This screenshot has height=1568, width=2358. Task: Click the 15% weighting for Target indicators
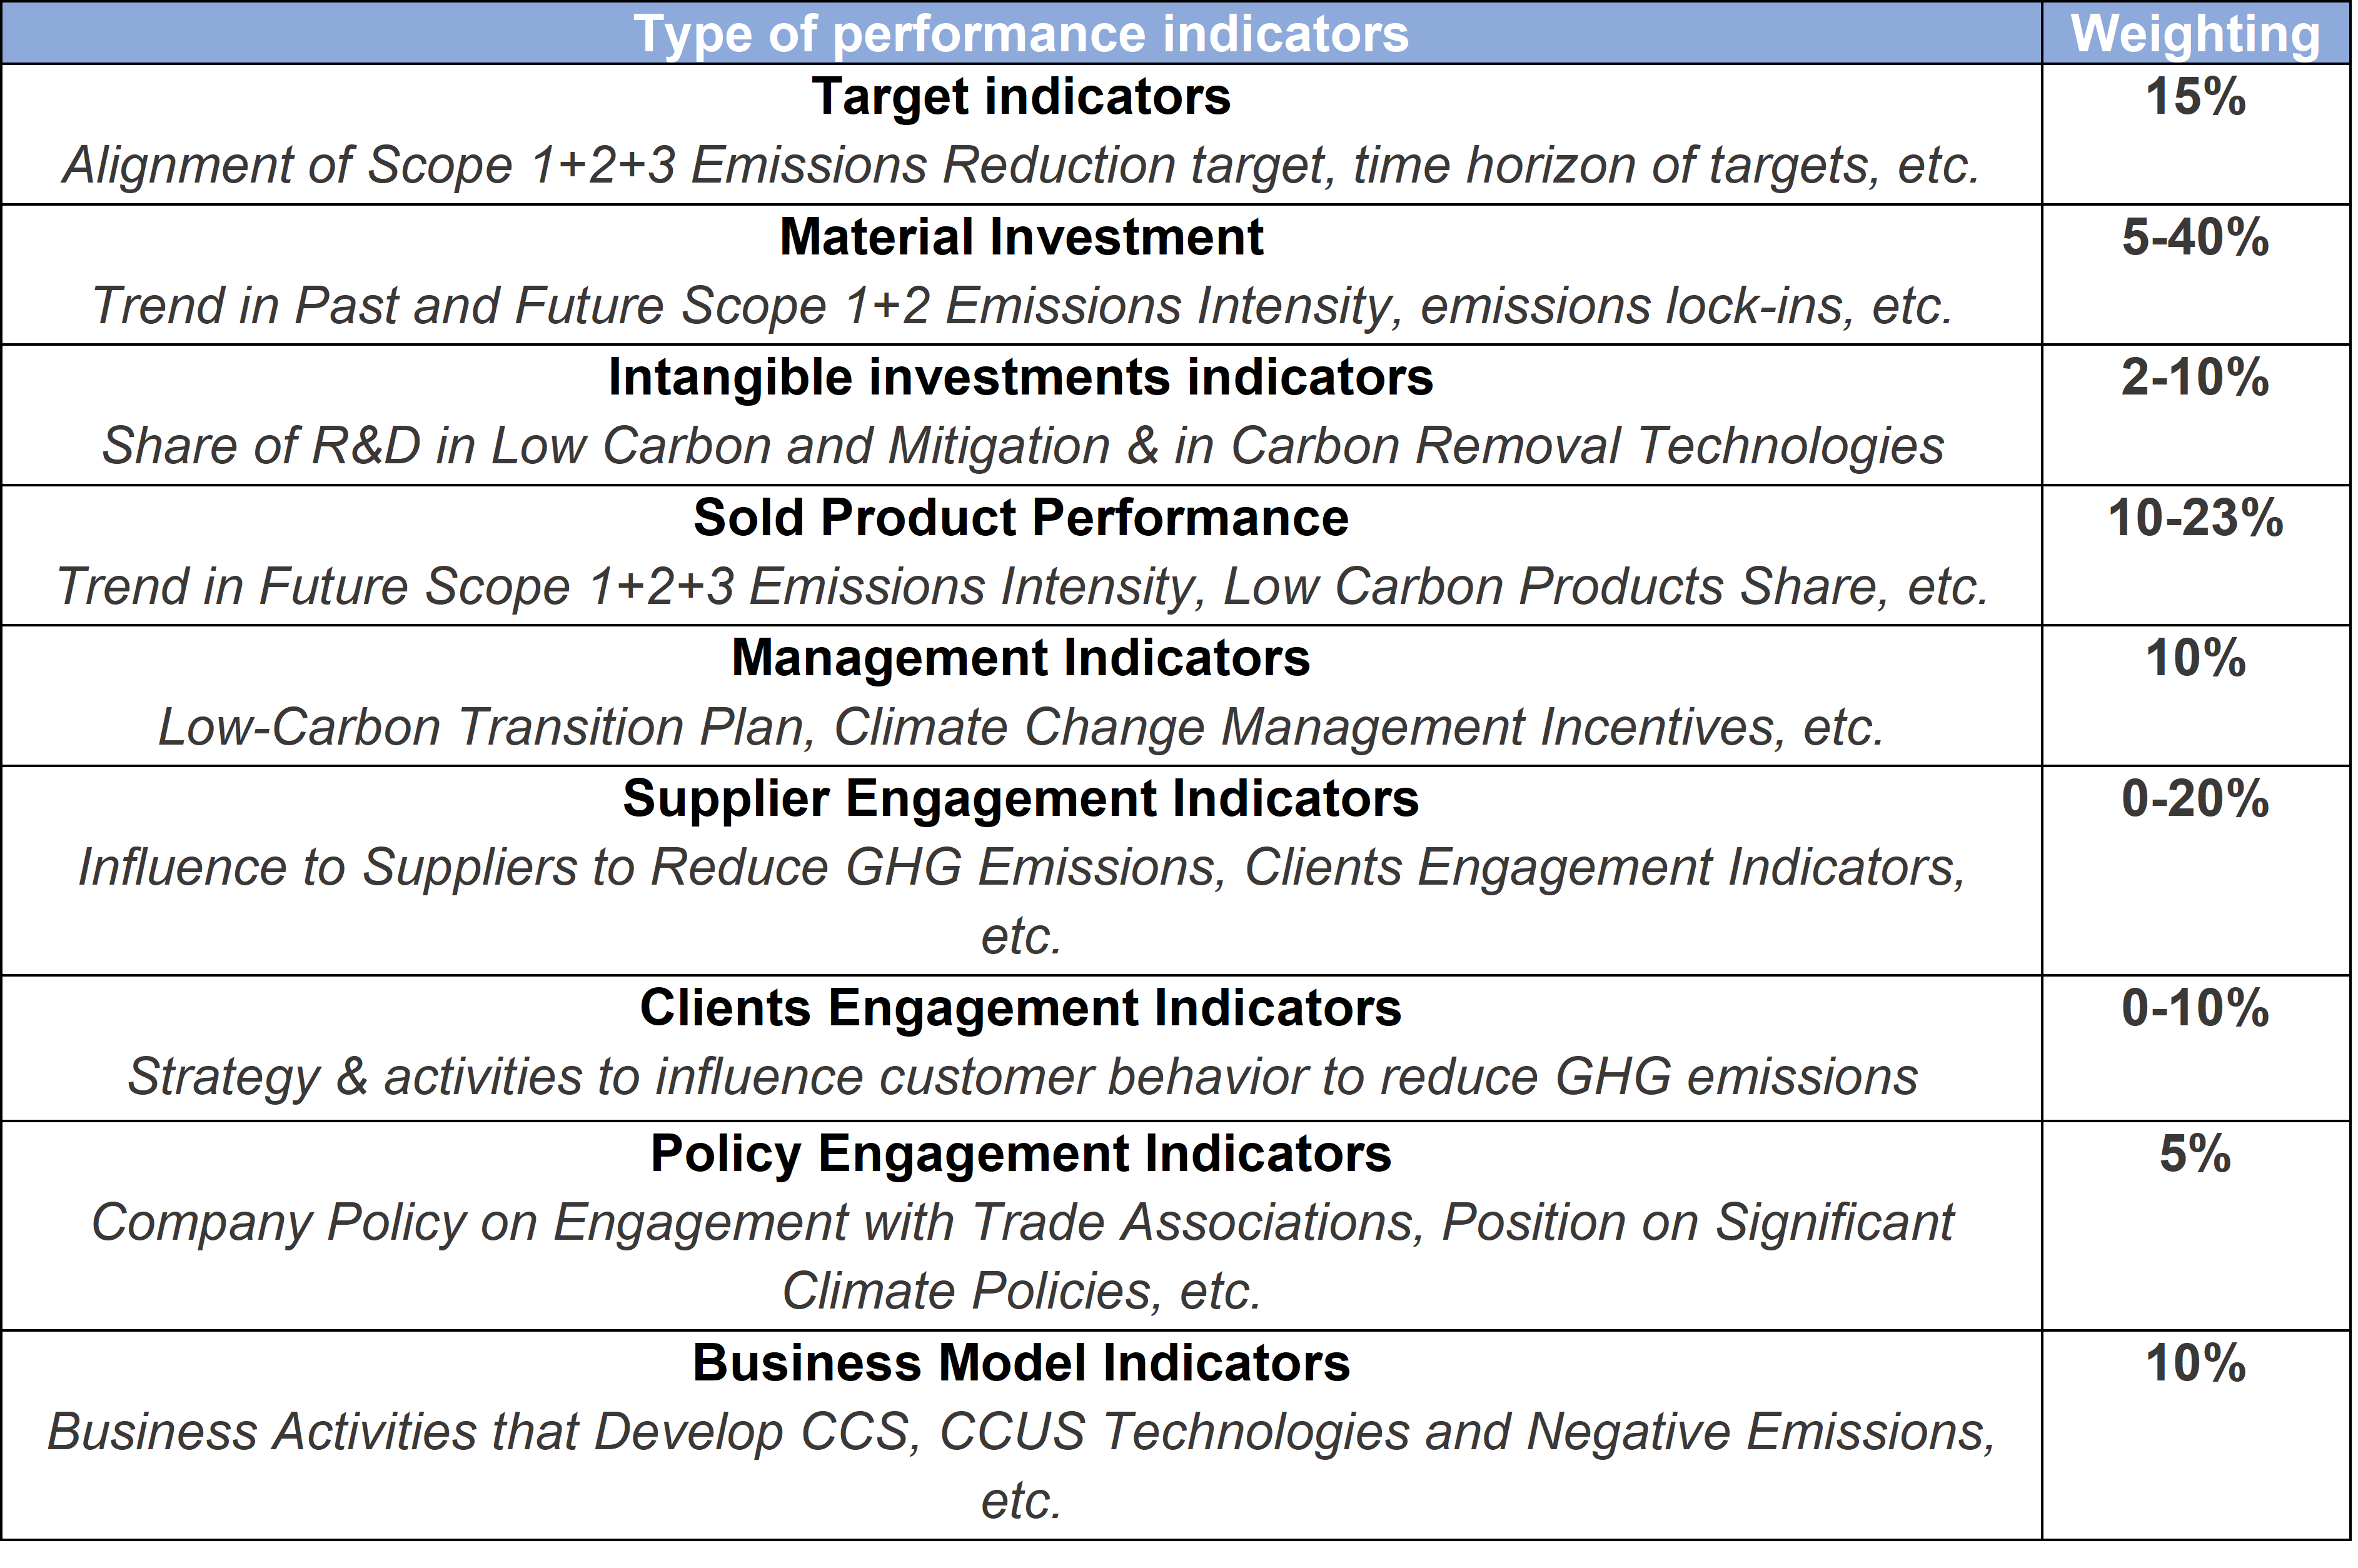[x=2194, y=97]
